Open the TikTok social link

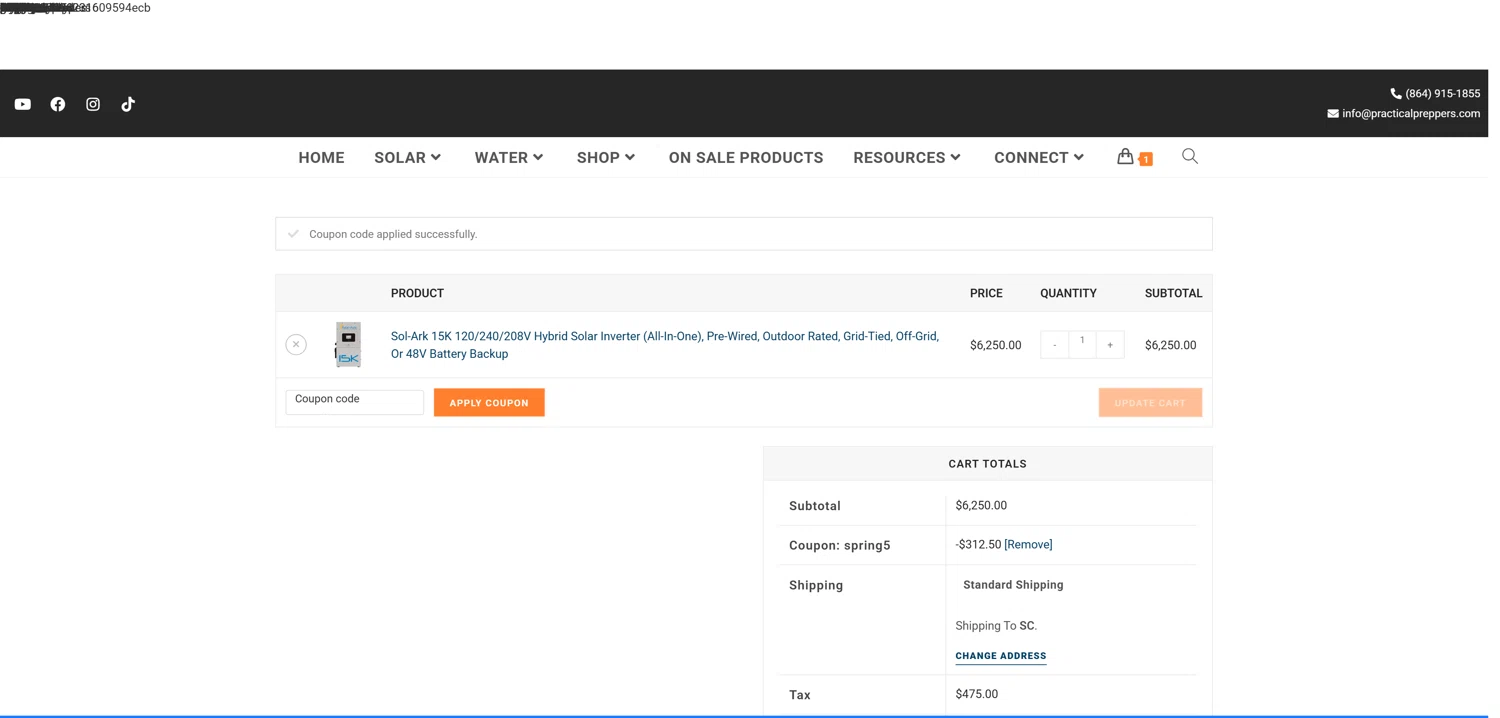(128, 104)
